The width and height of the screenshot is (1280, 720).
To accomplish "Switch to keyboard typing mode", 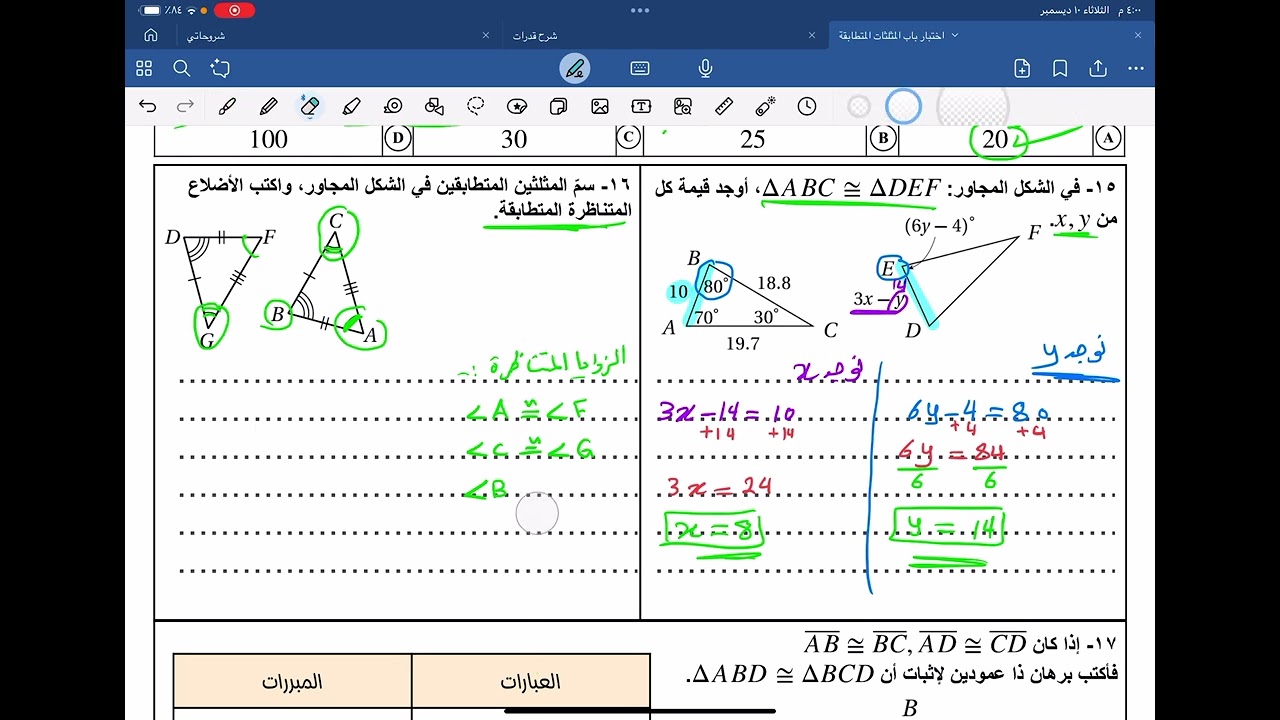I will (x=640, y=68).
